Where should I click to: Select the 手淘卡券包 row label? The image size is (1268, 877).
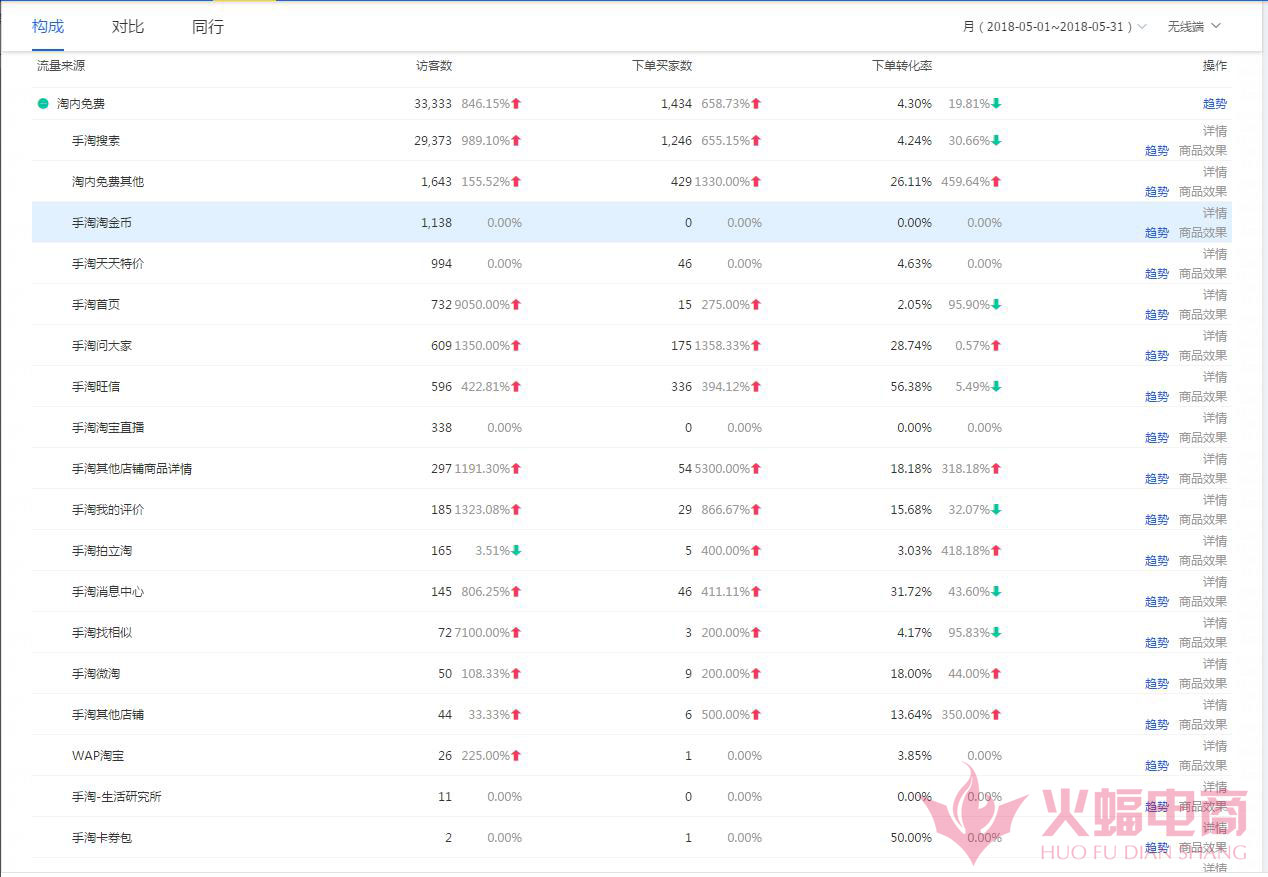[102, 838]
